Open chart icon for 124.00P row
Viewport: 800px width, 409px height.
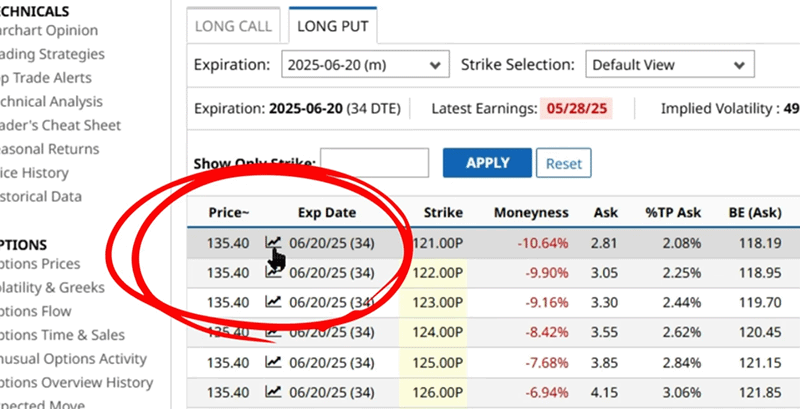point(272,332)
